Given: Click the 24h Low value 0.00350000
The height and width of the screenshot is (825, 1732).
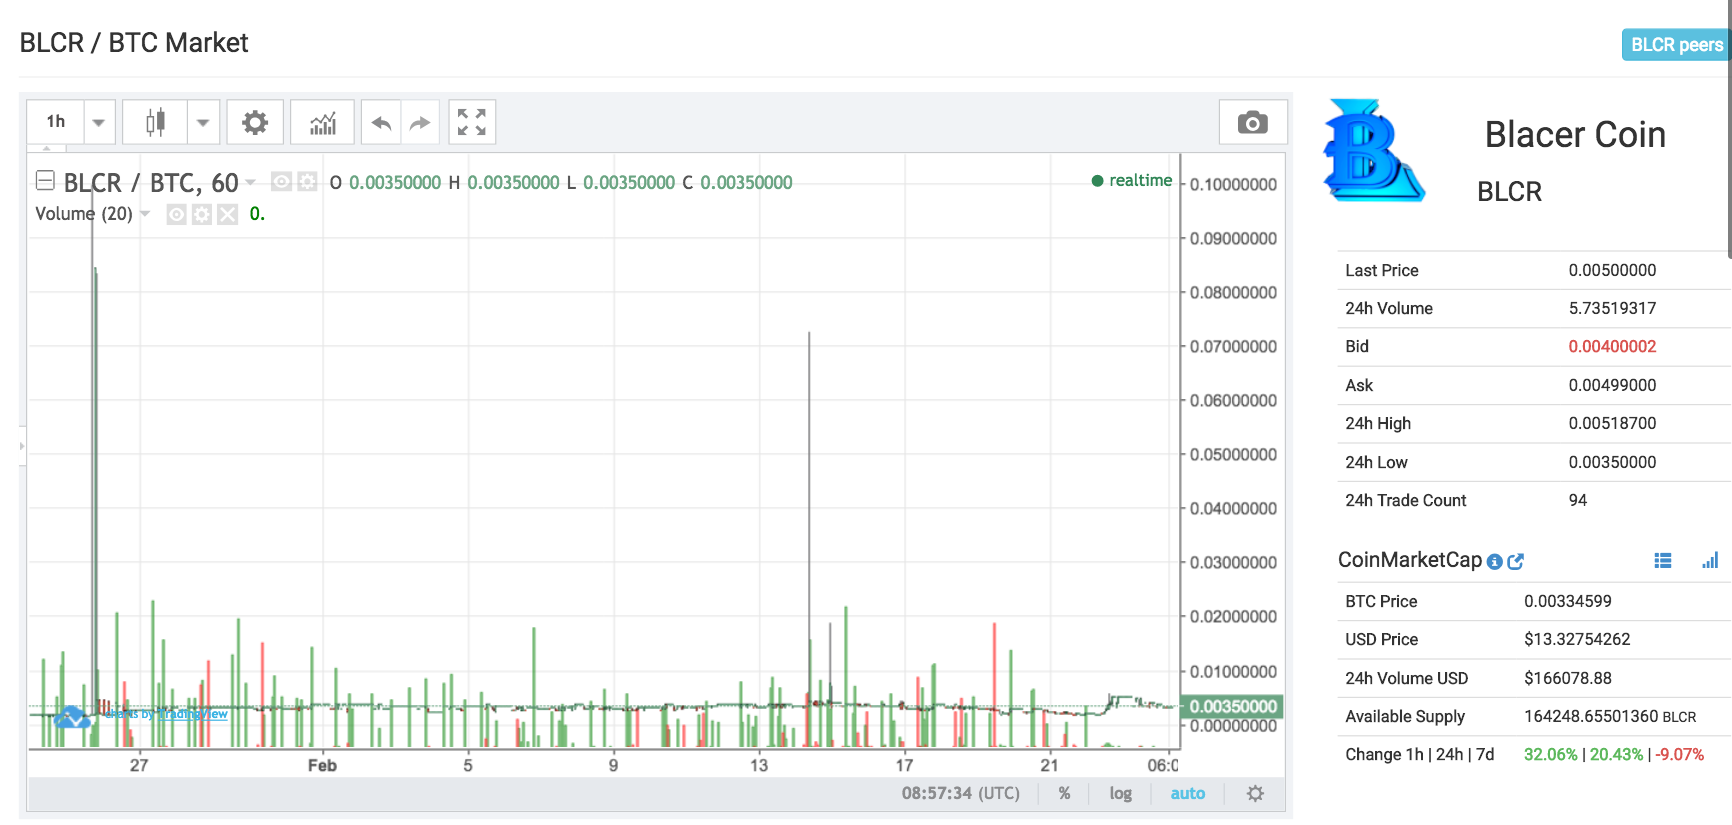Looking at the screenshot, I should (x=1612, y=462).
